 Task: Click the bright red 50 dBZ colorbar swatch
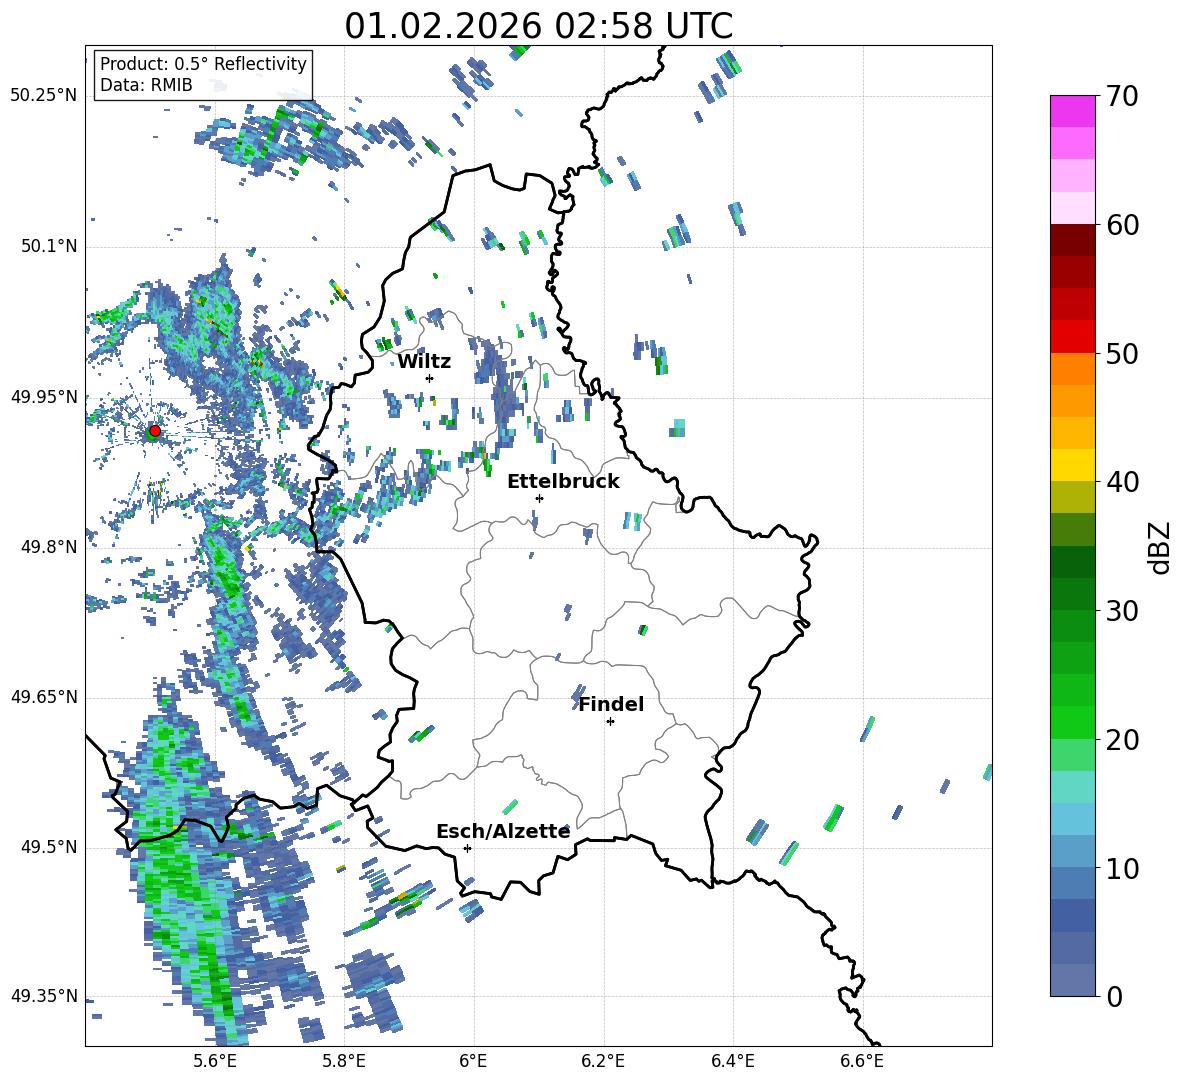[x=1072, y=337]
